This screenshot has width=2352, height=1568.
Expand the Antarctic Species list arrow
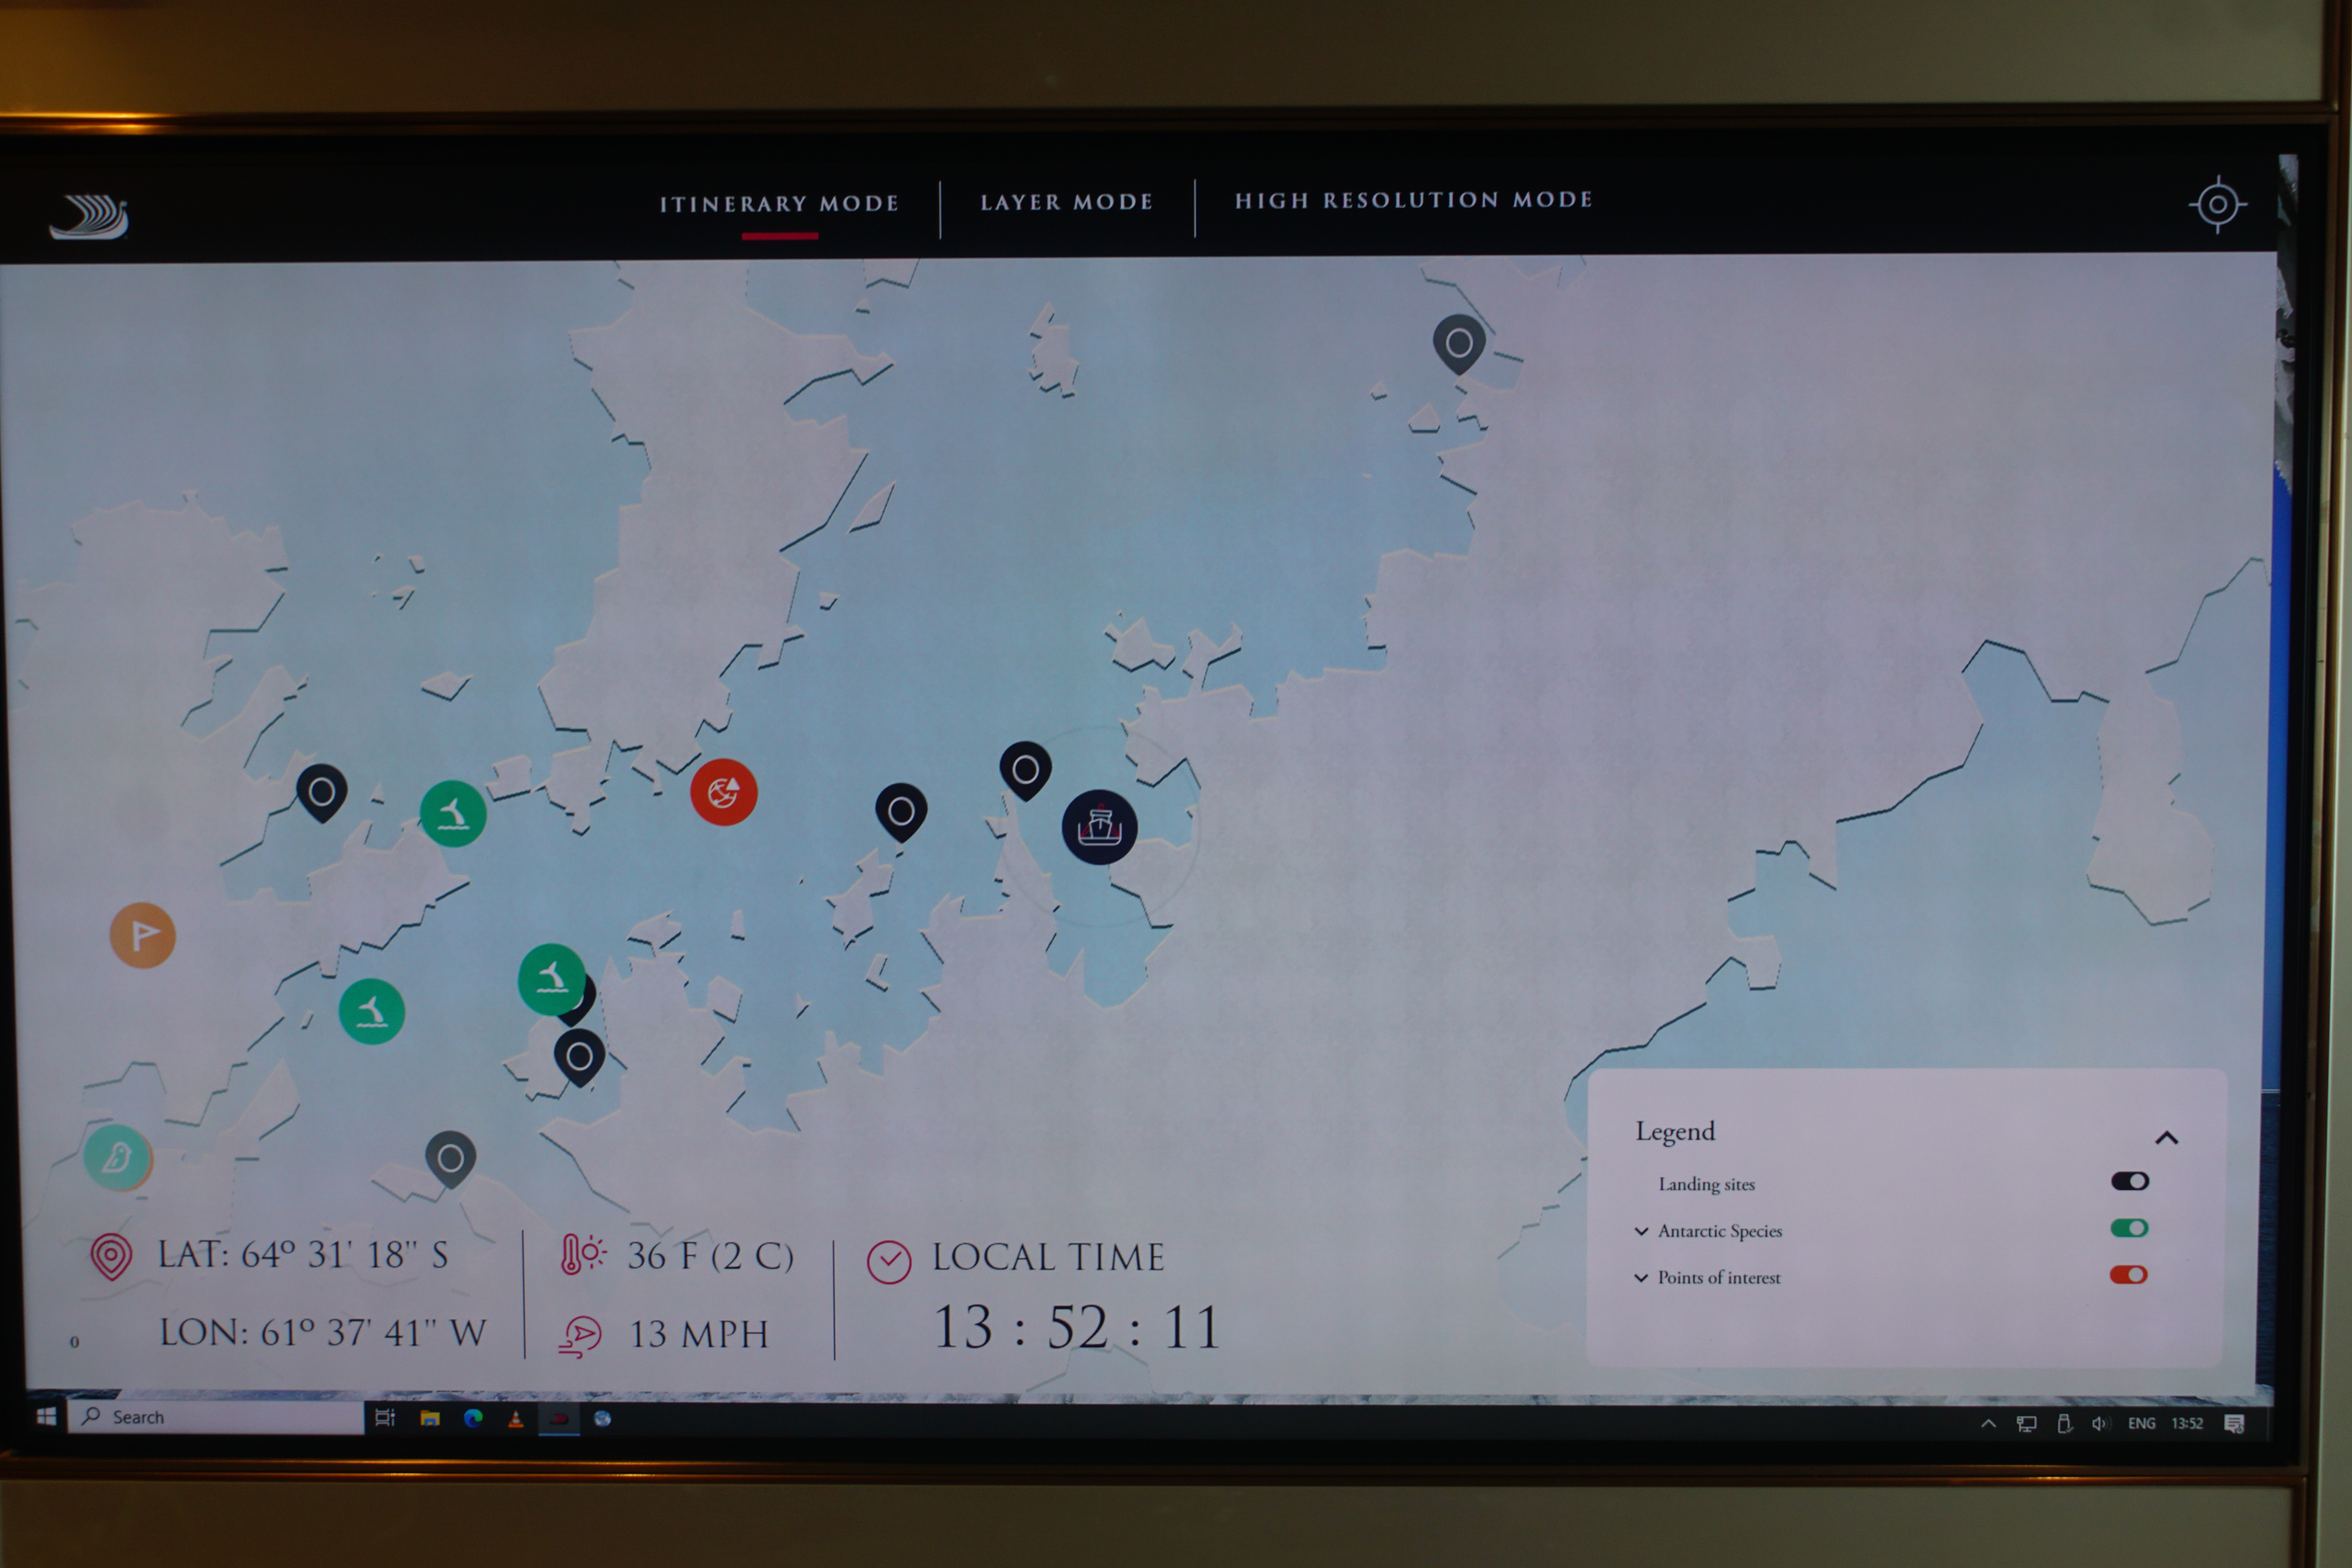(x=1641, y=1231)
